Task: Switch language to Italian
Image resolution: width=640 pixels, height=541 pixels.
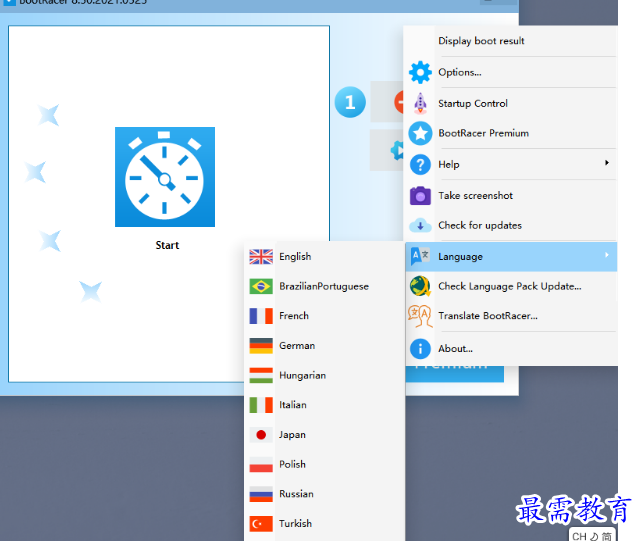Action: click(324, 405)
